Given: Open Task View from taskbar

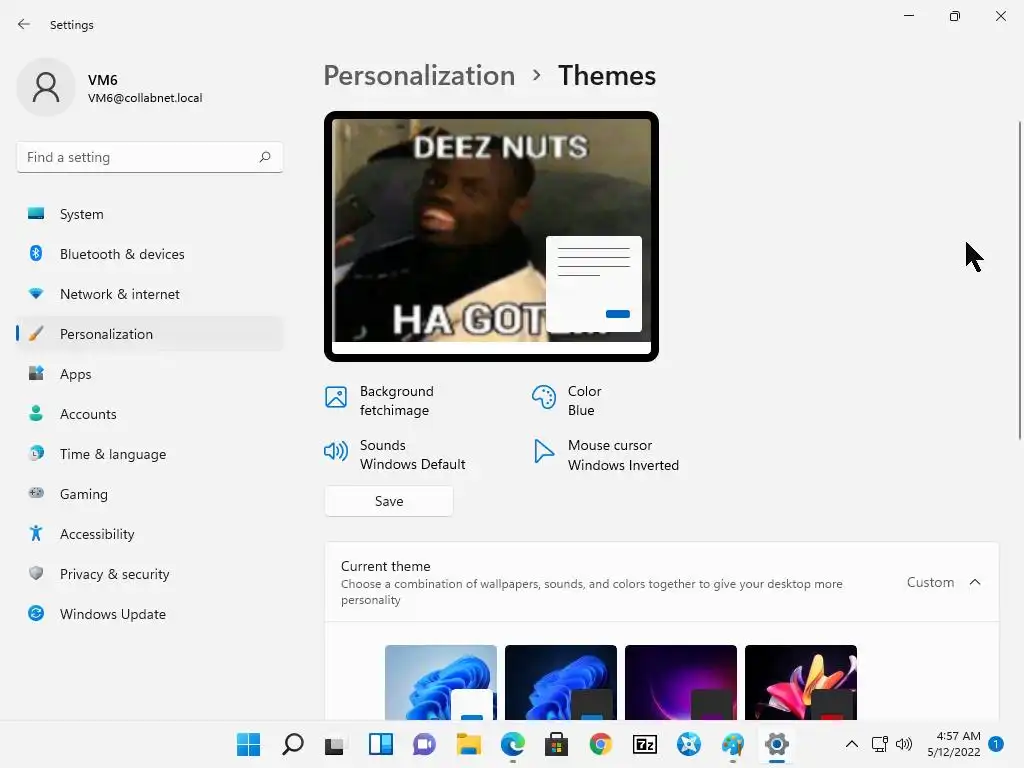Looking at the screenshot, I should pyautogui.click(x=336, y=744).
